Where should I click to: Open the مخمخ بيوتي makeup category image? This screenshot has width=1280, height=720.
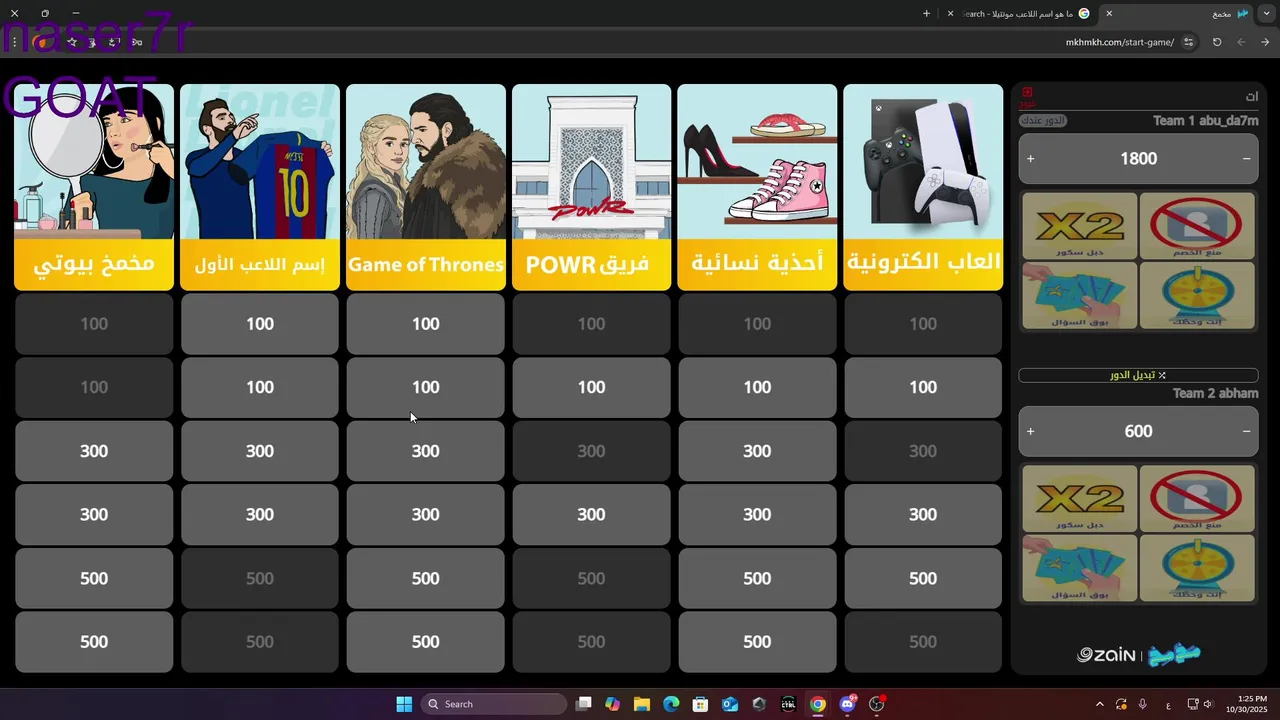tap(94, 162)
